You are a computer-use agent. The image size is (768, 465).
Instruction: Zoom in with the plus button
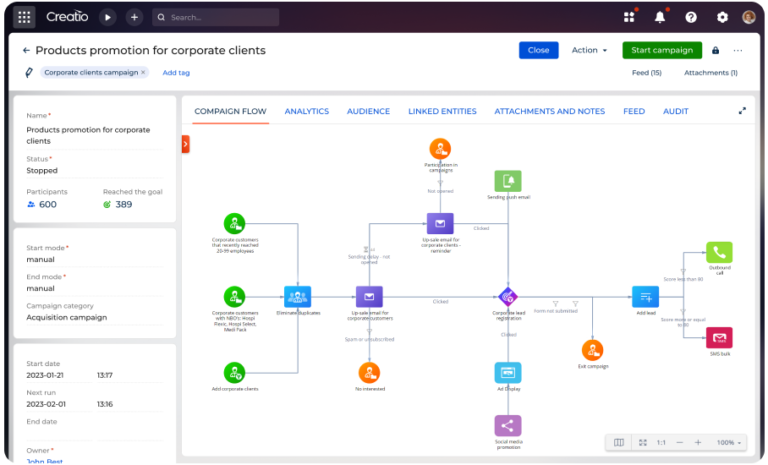tap(698, 442)
